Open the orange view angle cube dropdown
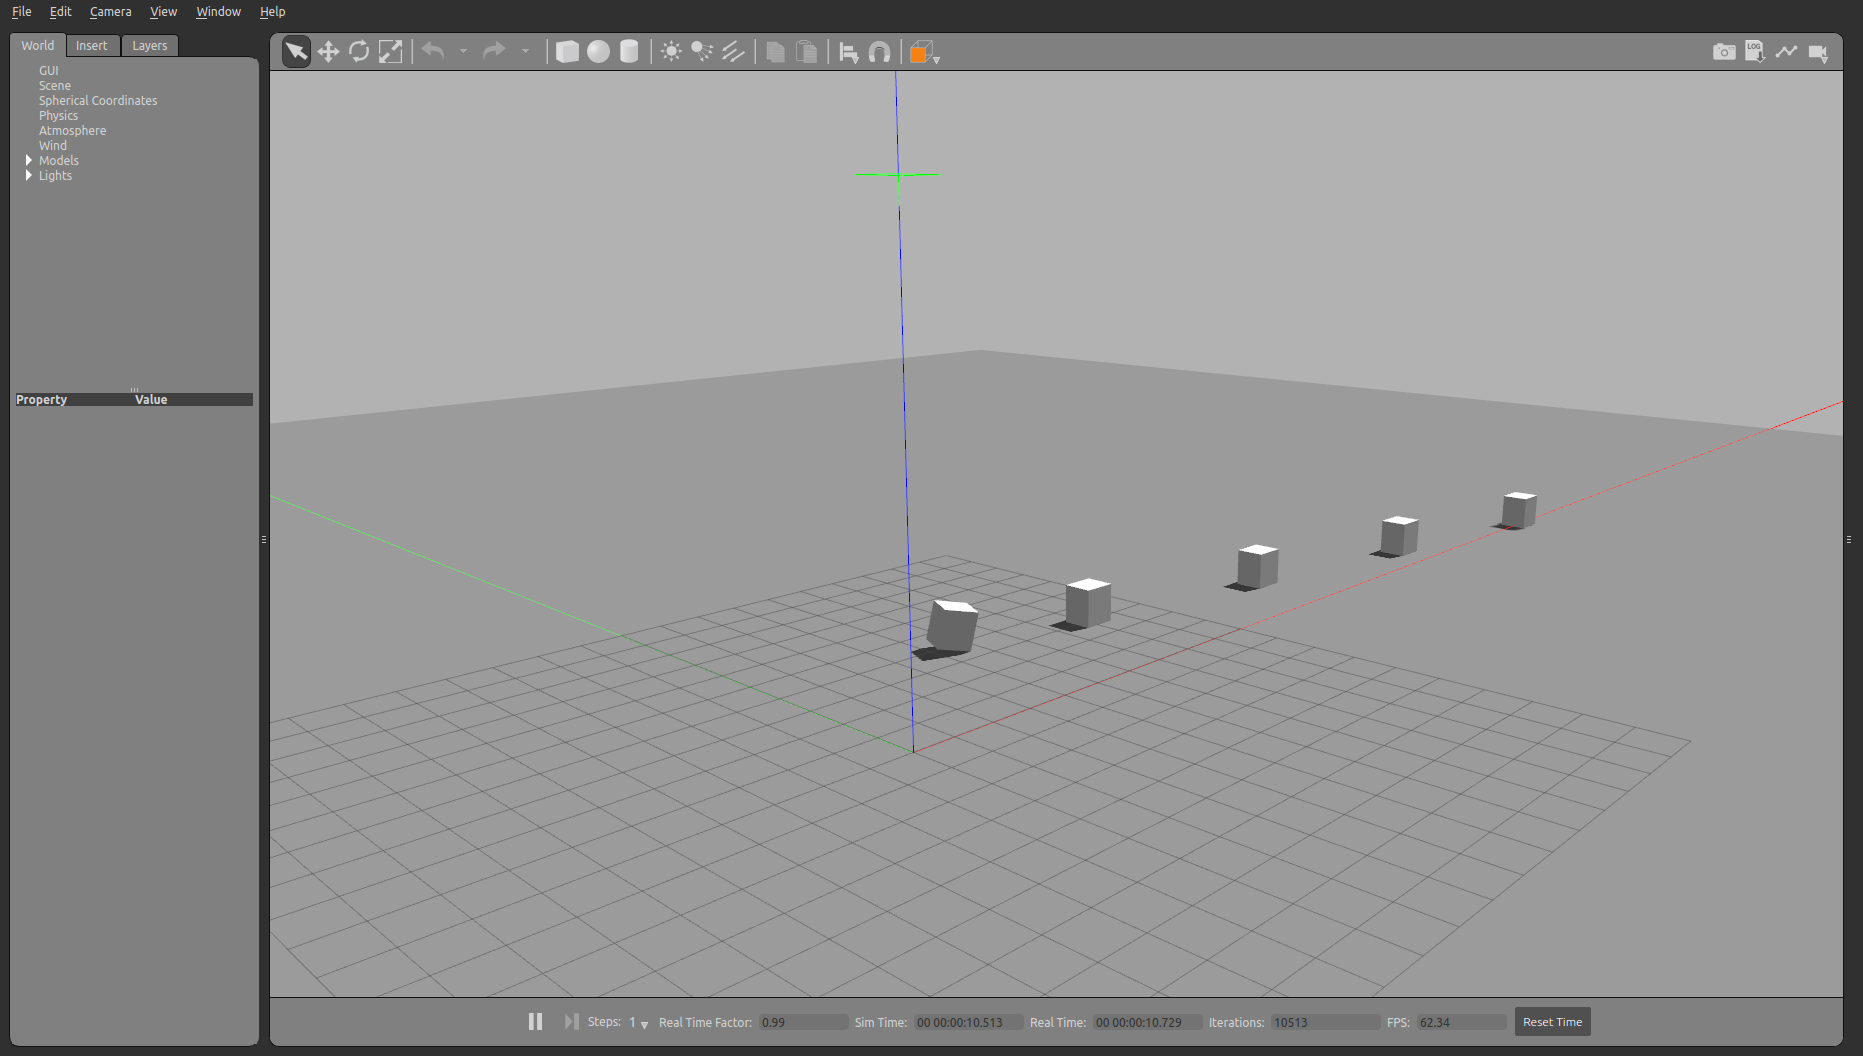This screenshot has width=1863, height=1056. point(925,53)
